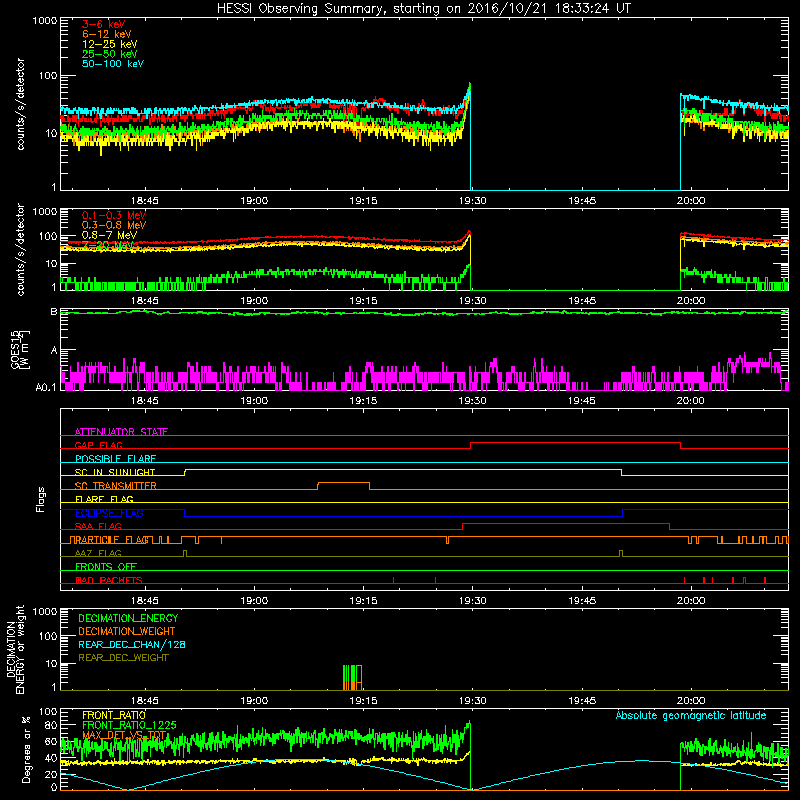Select the SC_TRANSMITTER flag label

[x=116, y=486]
